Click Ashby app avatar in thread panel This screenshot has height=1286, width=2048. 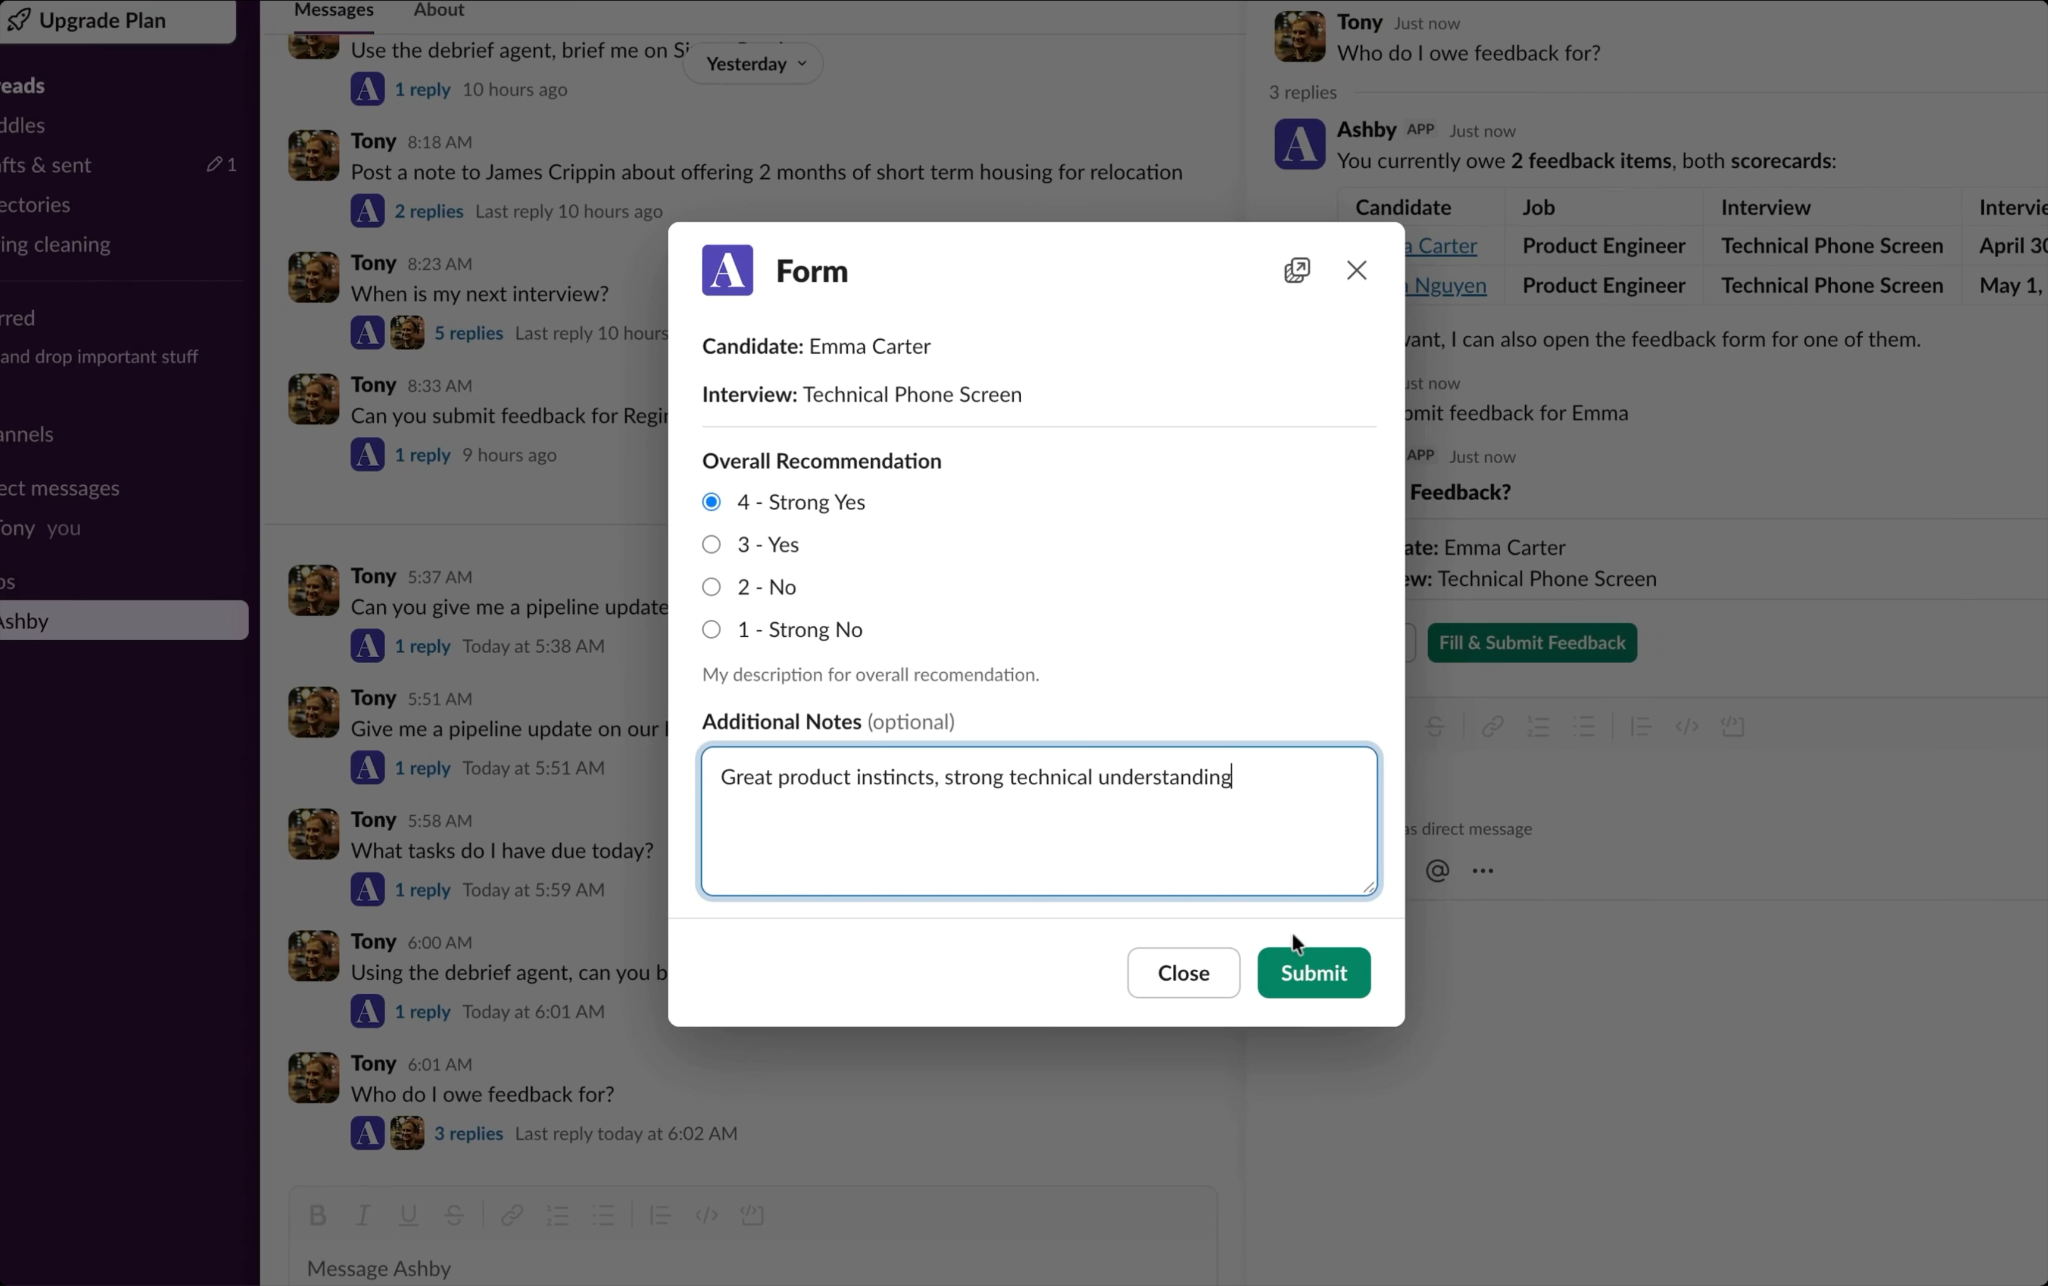click(1299, 143)
